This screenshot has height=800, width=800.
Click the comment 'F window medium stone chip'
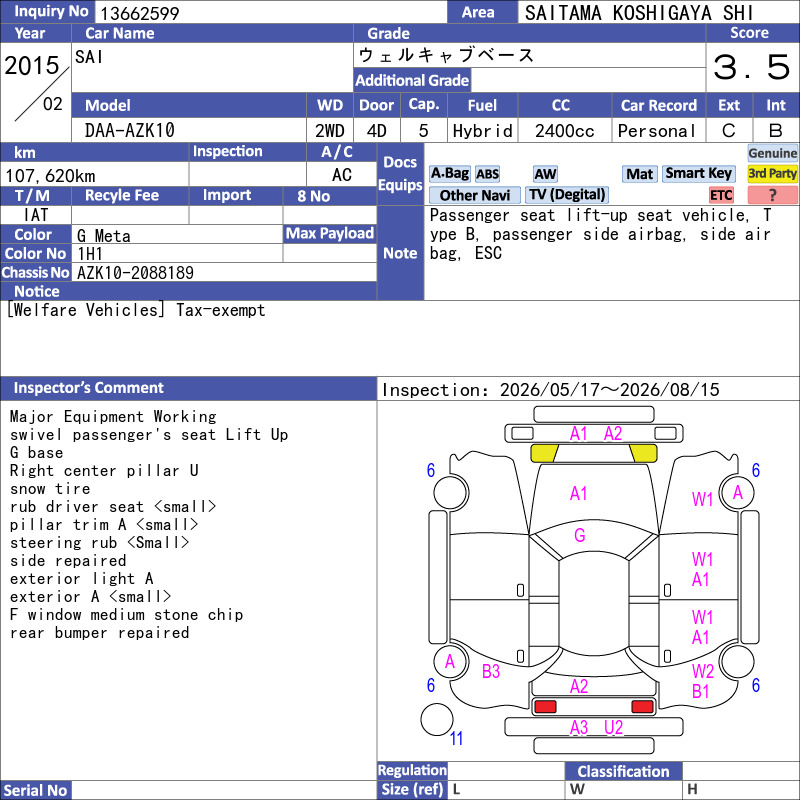pos(127,614)
